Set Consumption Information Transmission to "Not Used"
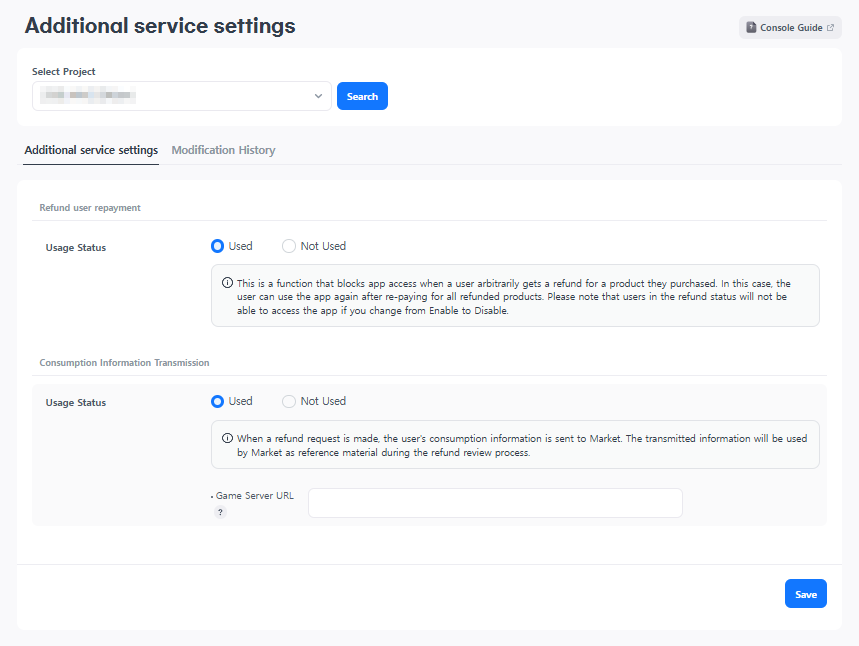The width and height of the screenshot is (859, 646). [x=289, y=401]
